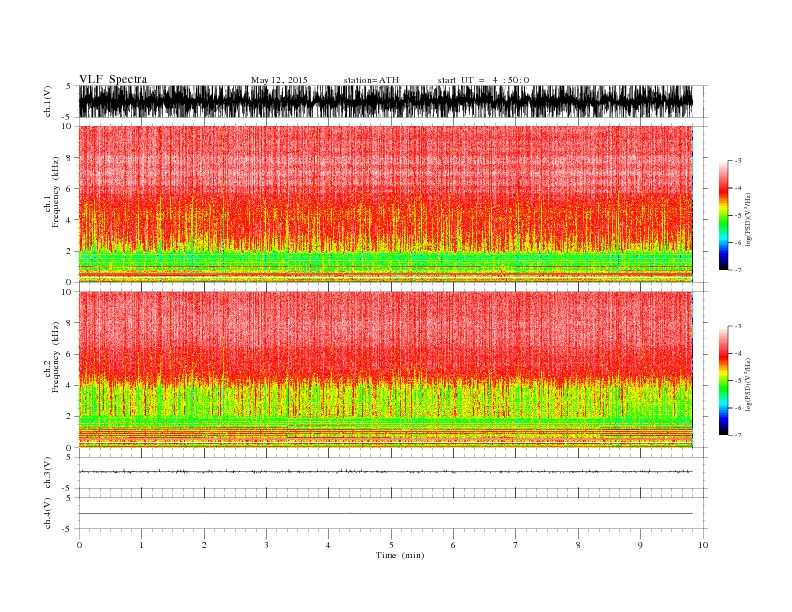Viewport: 792px width, 612px height.
Task: Click the "3" minute tick label on time axis
Action: click(266, 545)
